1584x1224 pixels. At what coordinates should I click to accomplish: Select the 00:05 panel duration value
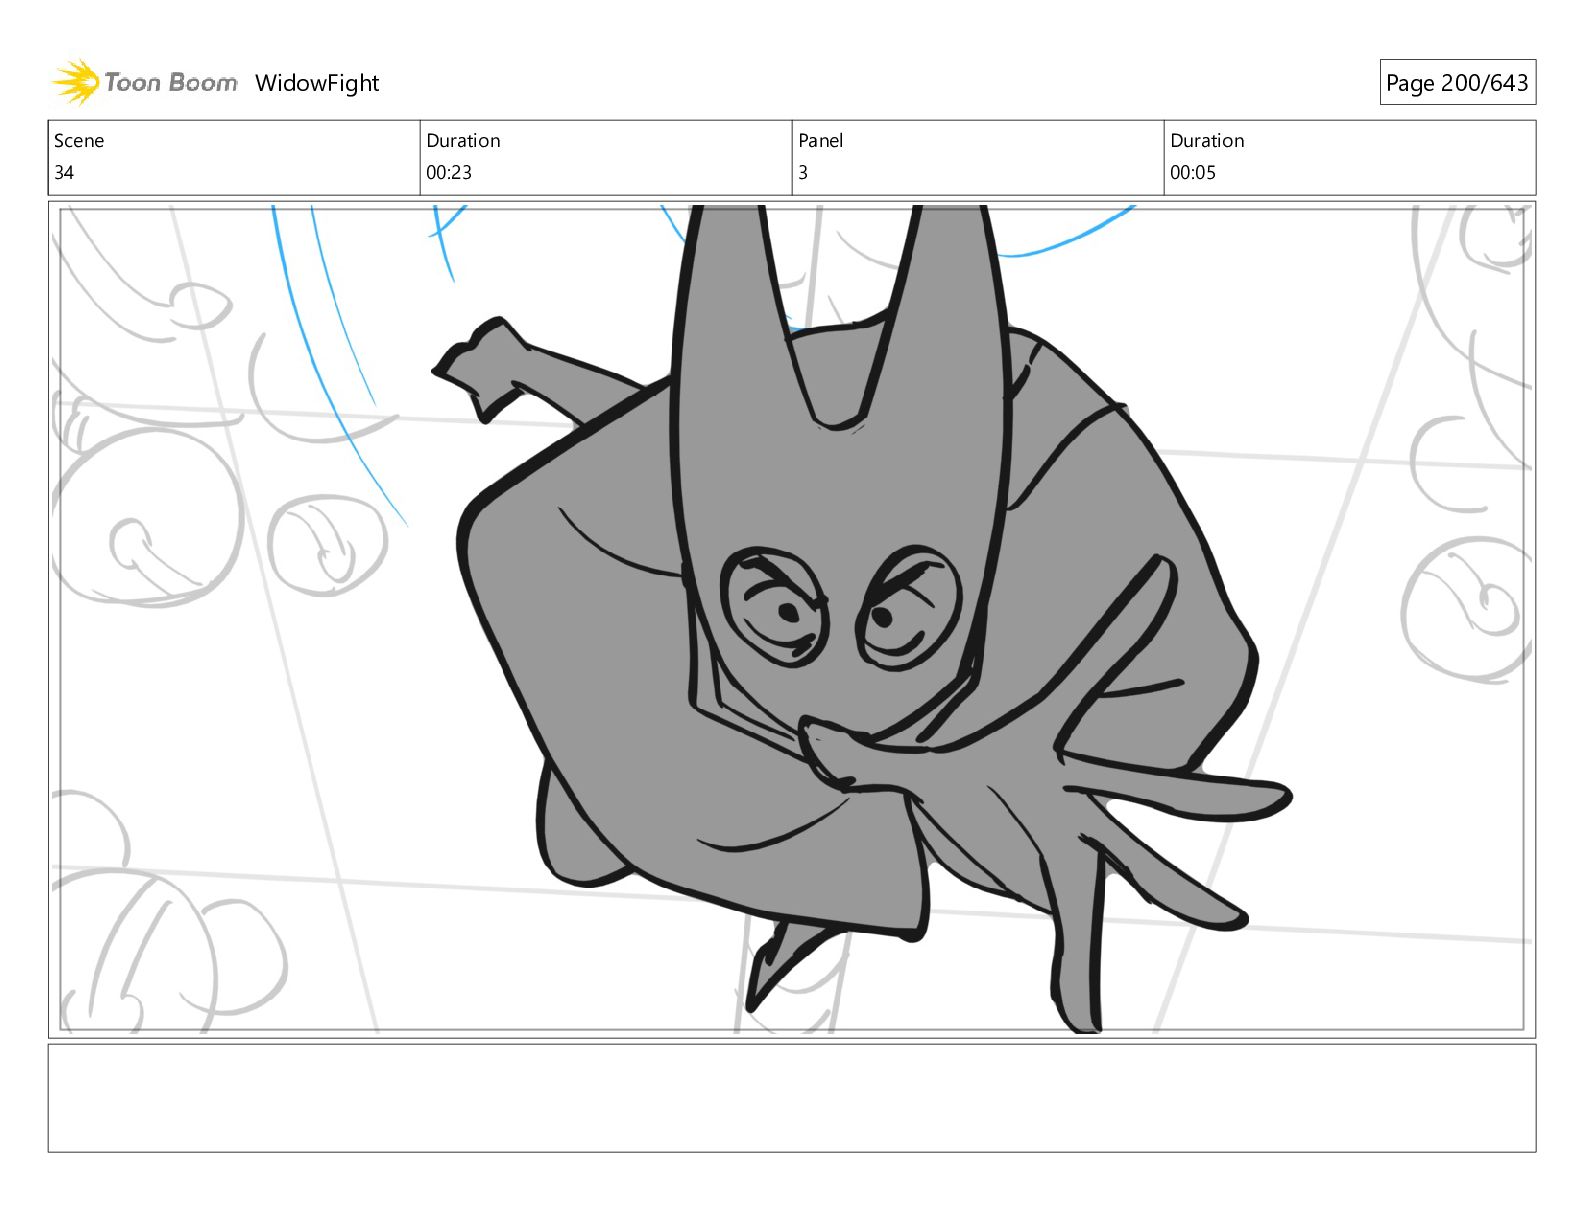(1193, 172)
